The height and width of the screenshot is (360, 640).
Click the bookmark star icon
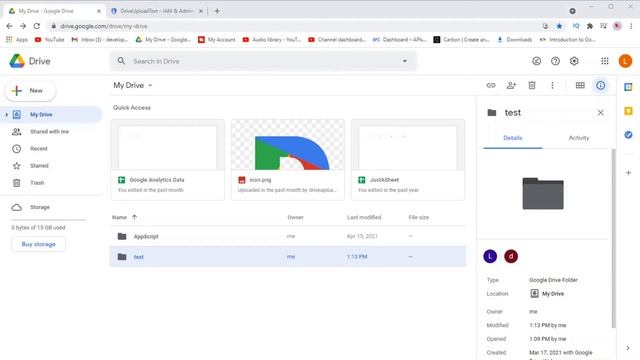click(x=559, y=26)
